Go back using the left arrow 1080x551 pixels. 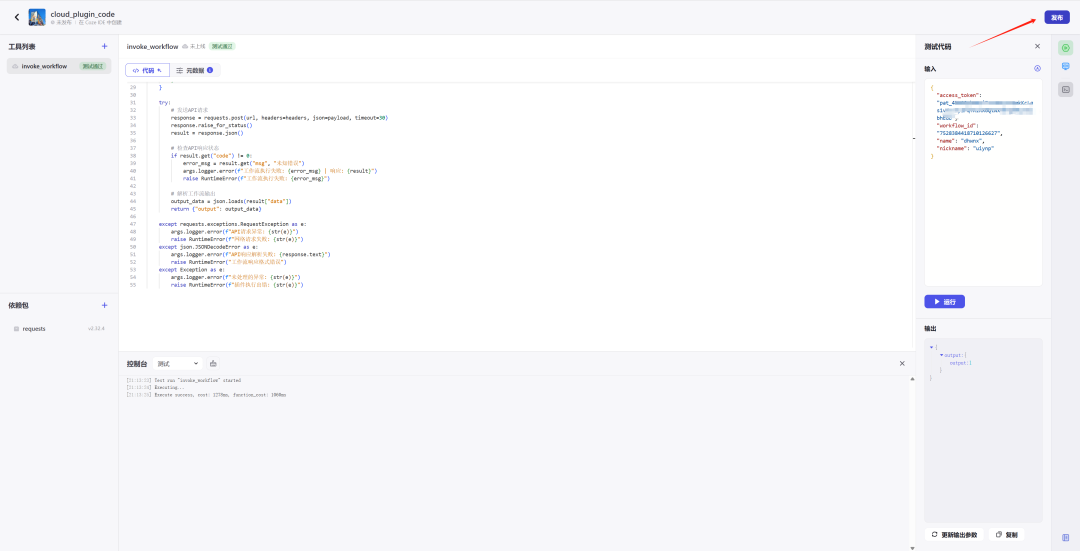pos(17,17)
